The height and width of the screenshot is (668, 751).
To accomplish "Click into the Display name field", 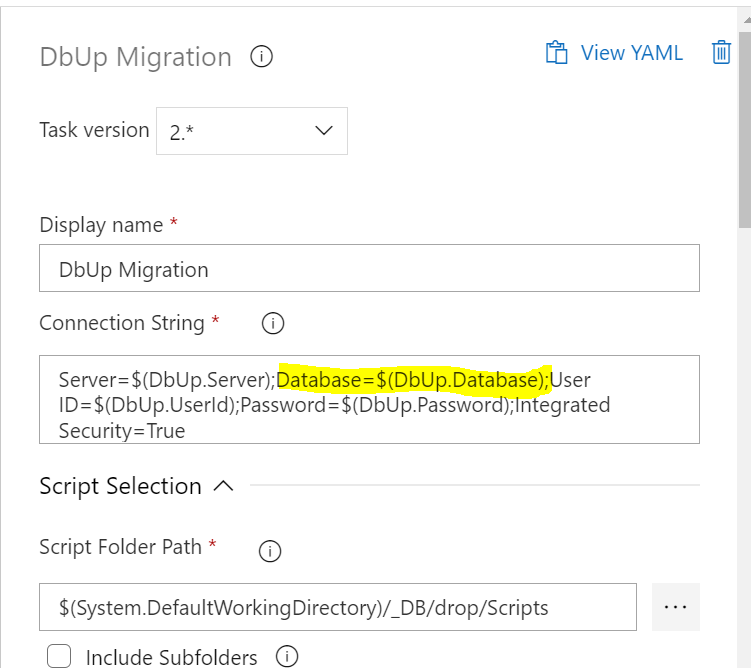I will [369, 269].
